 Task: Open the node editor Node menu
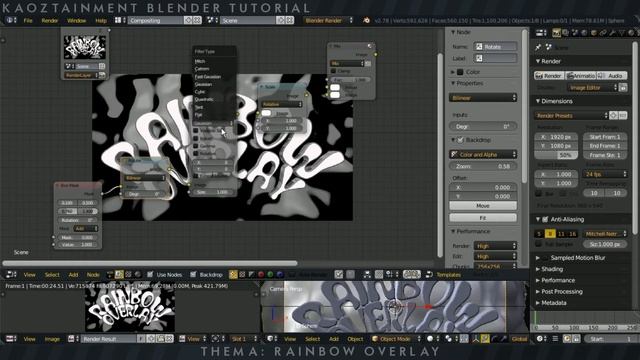coord(93,275)
